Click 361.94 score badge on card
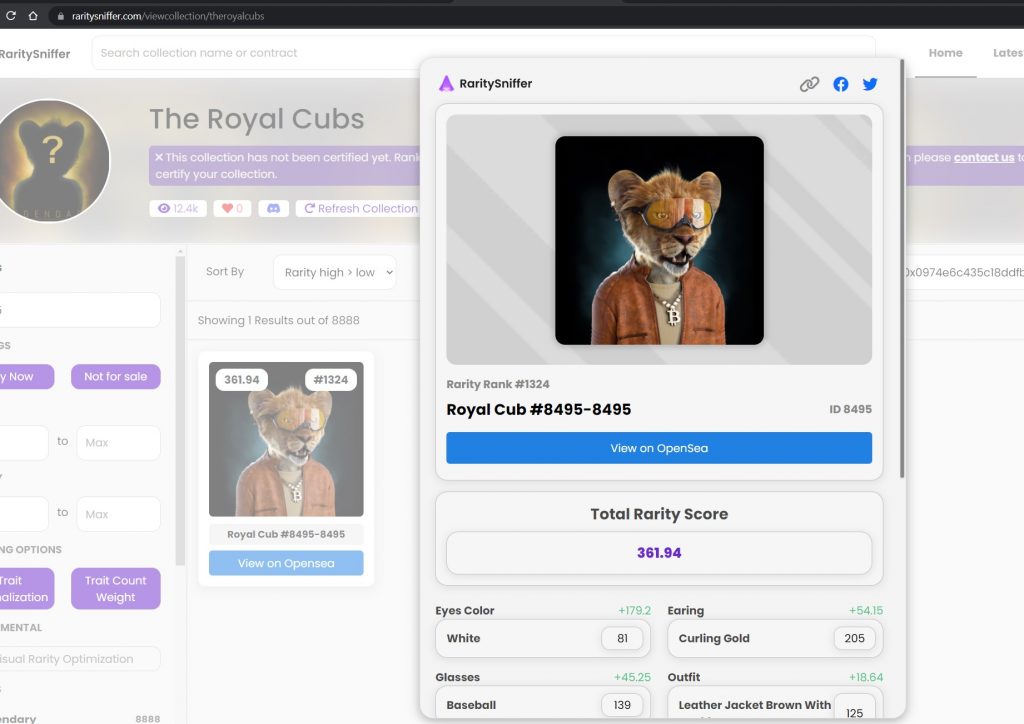 (x=242, y=380)
